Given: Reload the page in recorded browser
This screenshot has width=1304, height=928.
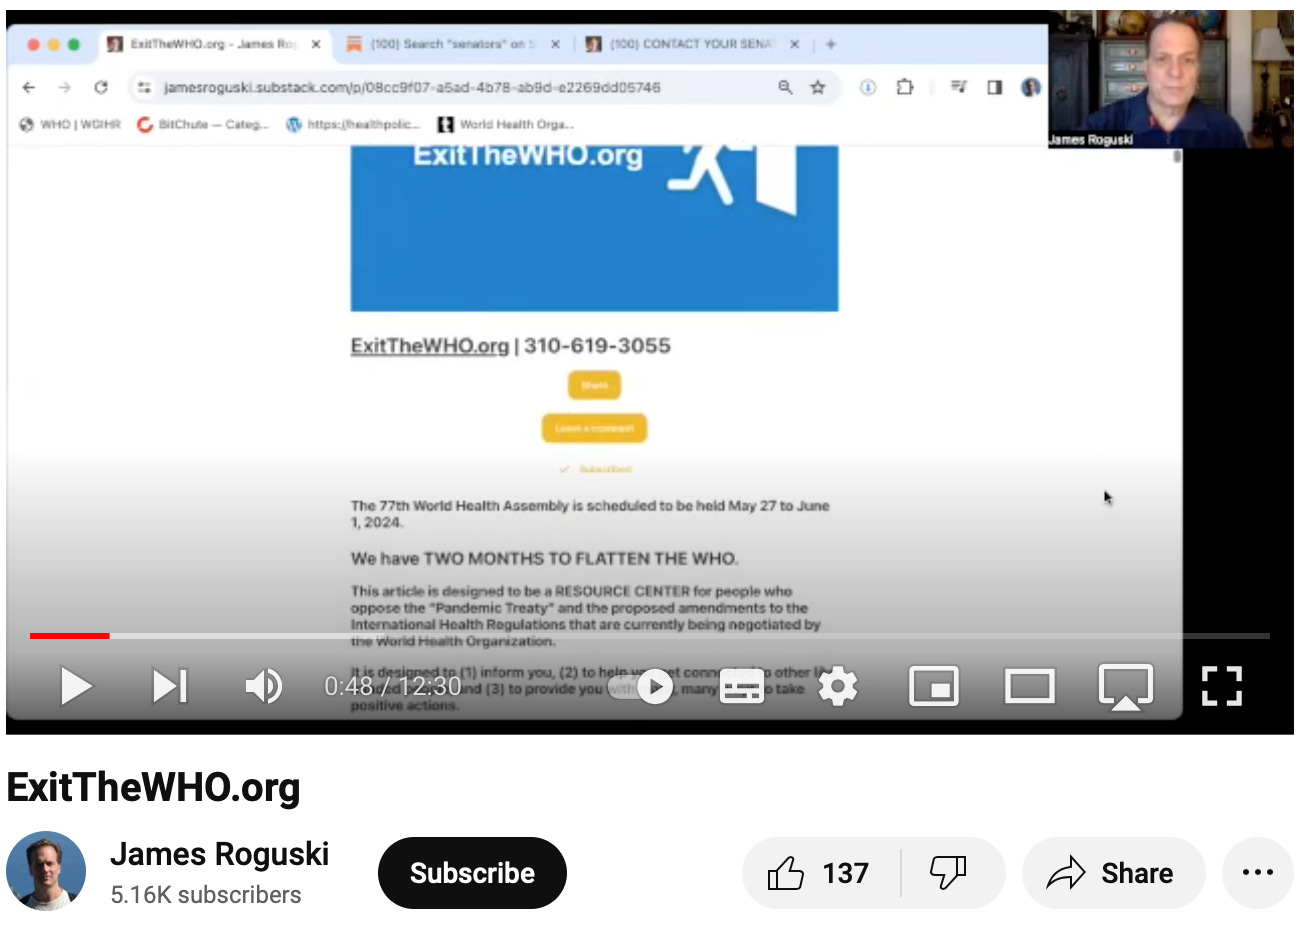Looking at the screenshot, I should [101, 87].
